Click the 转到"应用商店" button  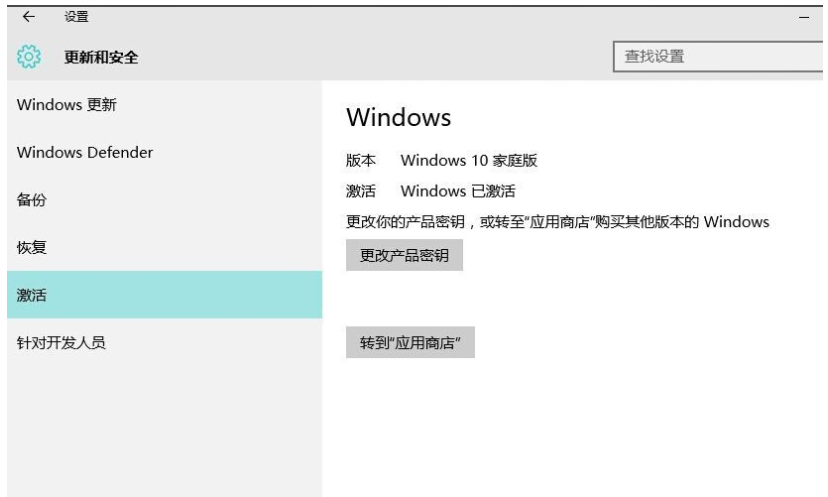[x=410, y=342]
